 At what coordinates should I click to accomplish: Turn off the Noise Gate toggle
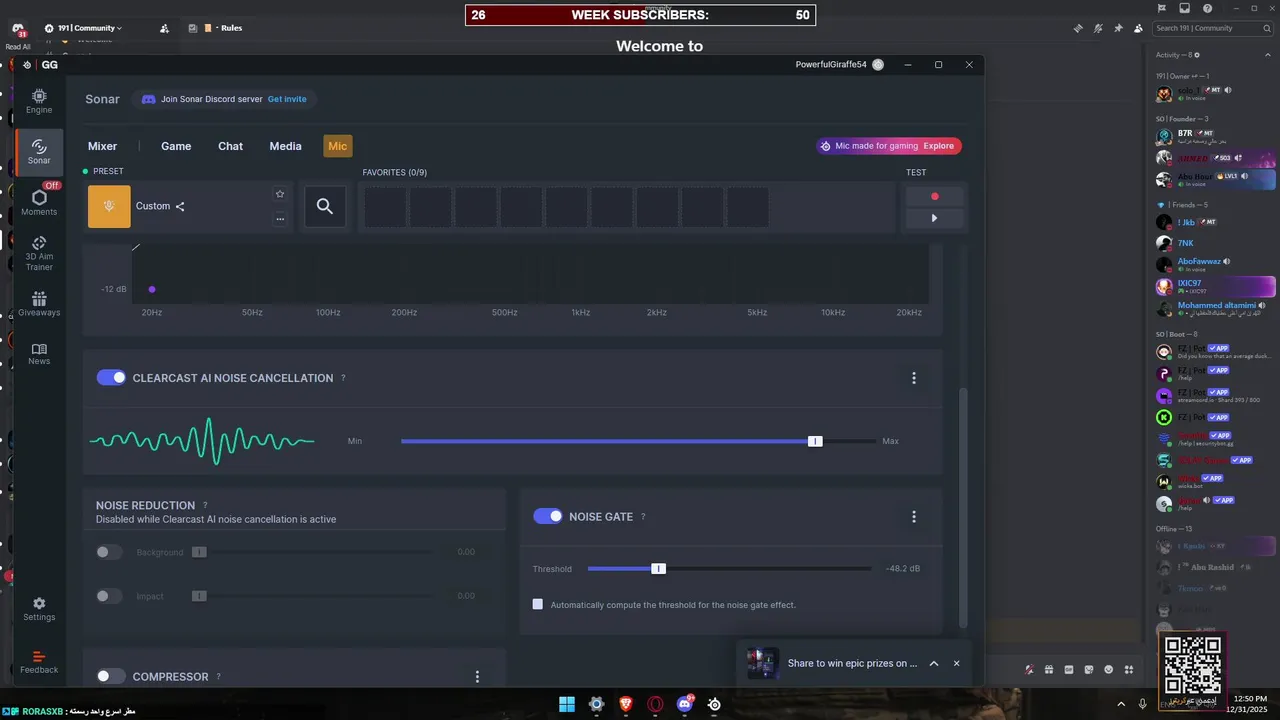[548, 516]
